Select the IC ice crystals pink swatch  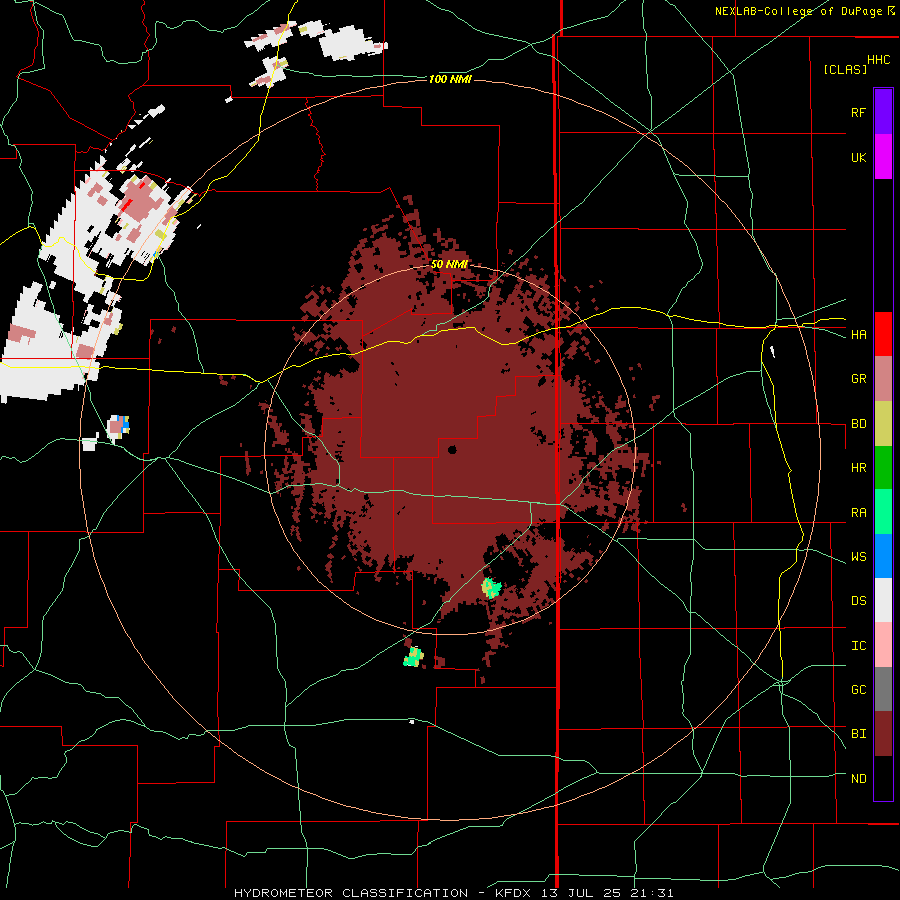click(x=883, y=645)
